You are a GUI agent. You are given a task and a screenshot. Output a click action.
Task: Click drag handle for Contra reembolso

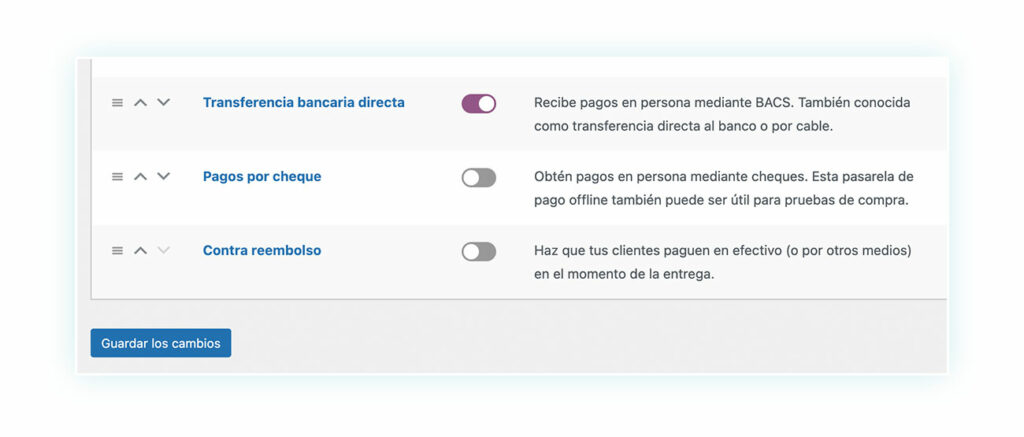[117, 250]
